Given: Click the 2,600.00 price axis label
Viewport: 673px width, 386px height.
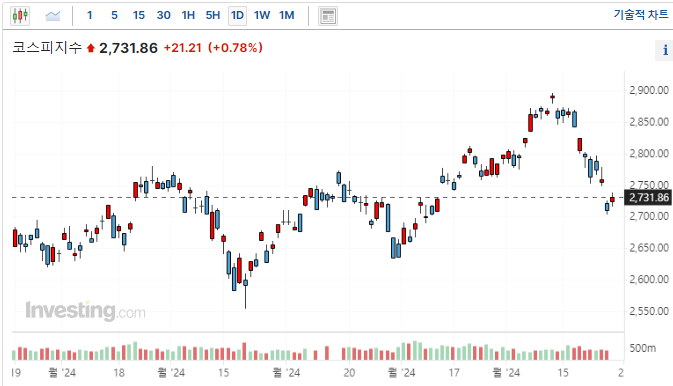Looking at the screenshot, I should click(x=649, y=280).
